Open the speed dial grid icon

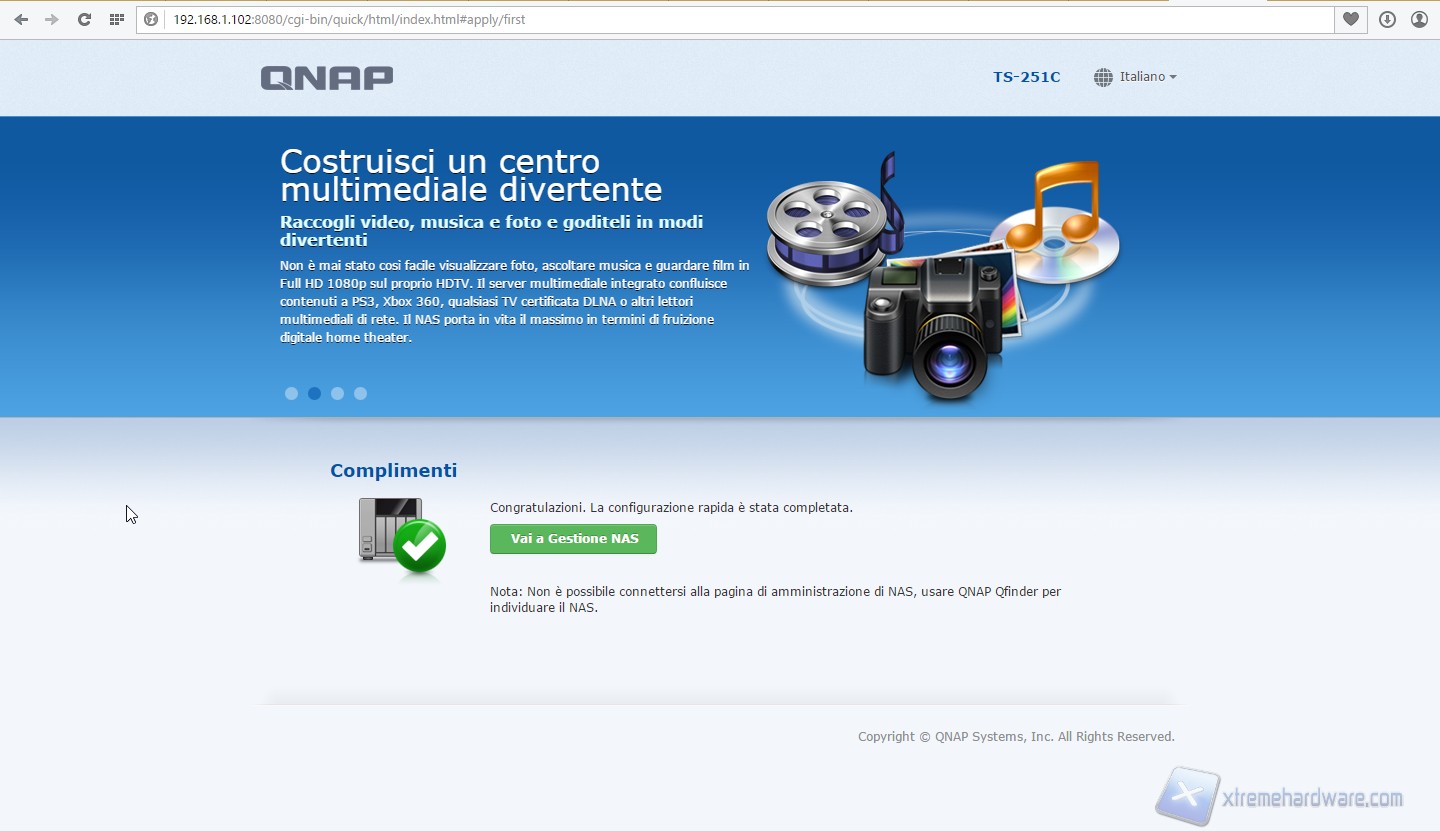tap(117, 19)
